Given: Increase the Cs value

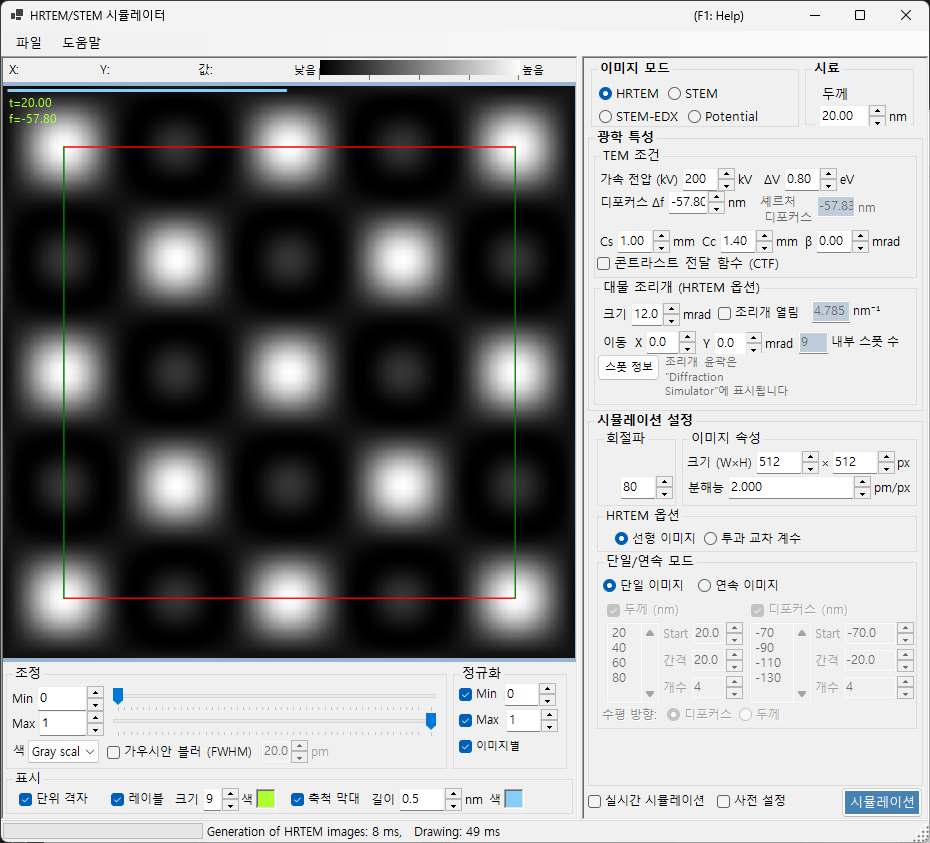Looking at the screenshot, I should 661,236.
